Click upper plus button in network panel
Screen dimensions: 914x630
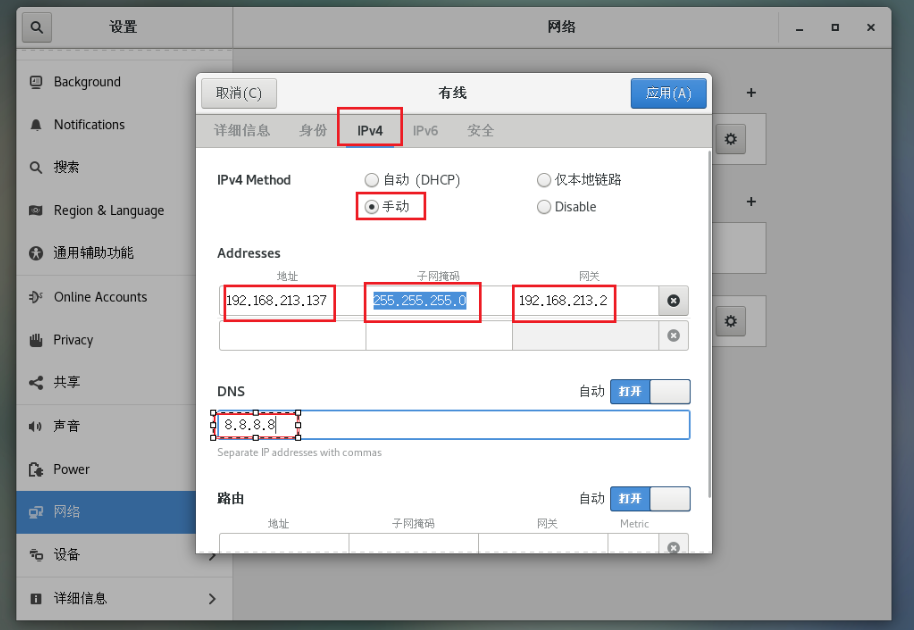751,93
